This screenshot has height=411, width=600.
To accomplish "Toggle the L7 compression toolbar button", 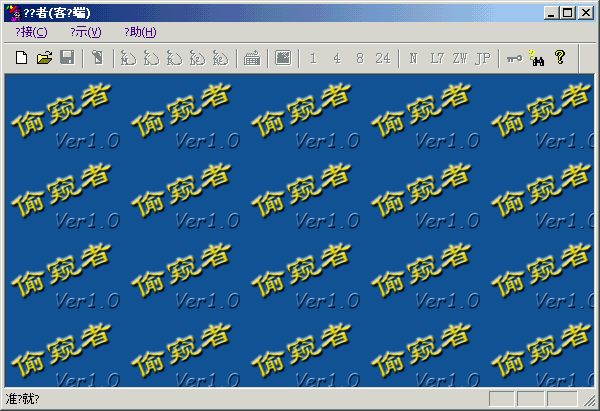I will pos(436,58).
